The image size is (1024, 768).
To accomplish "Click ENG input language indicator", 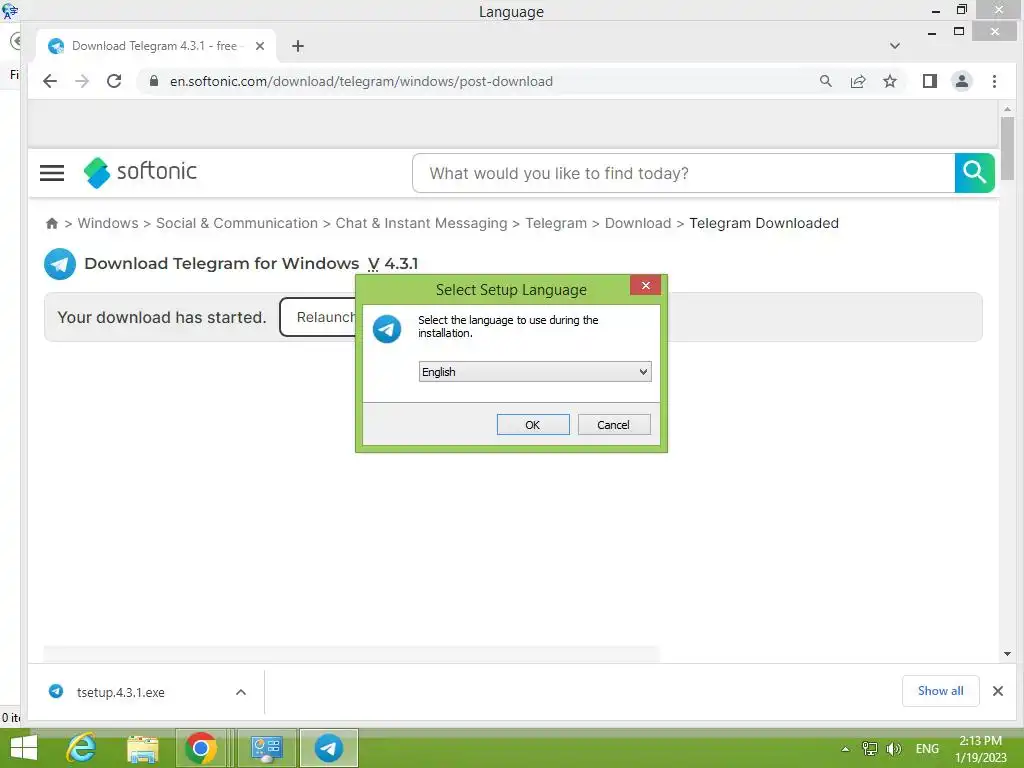I will click(x=927, y=749).
